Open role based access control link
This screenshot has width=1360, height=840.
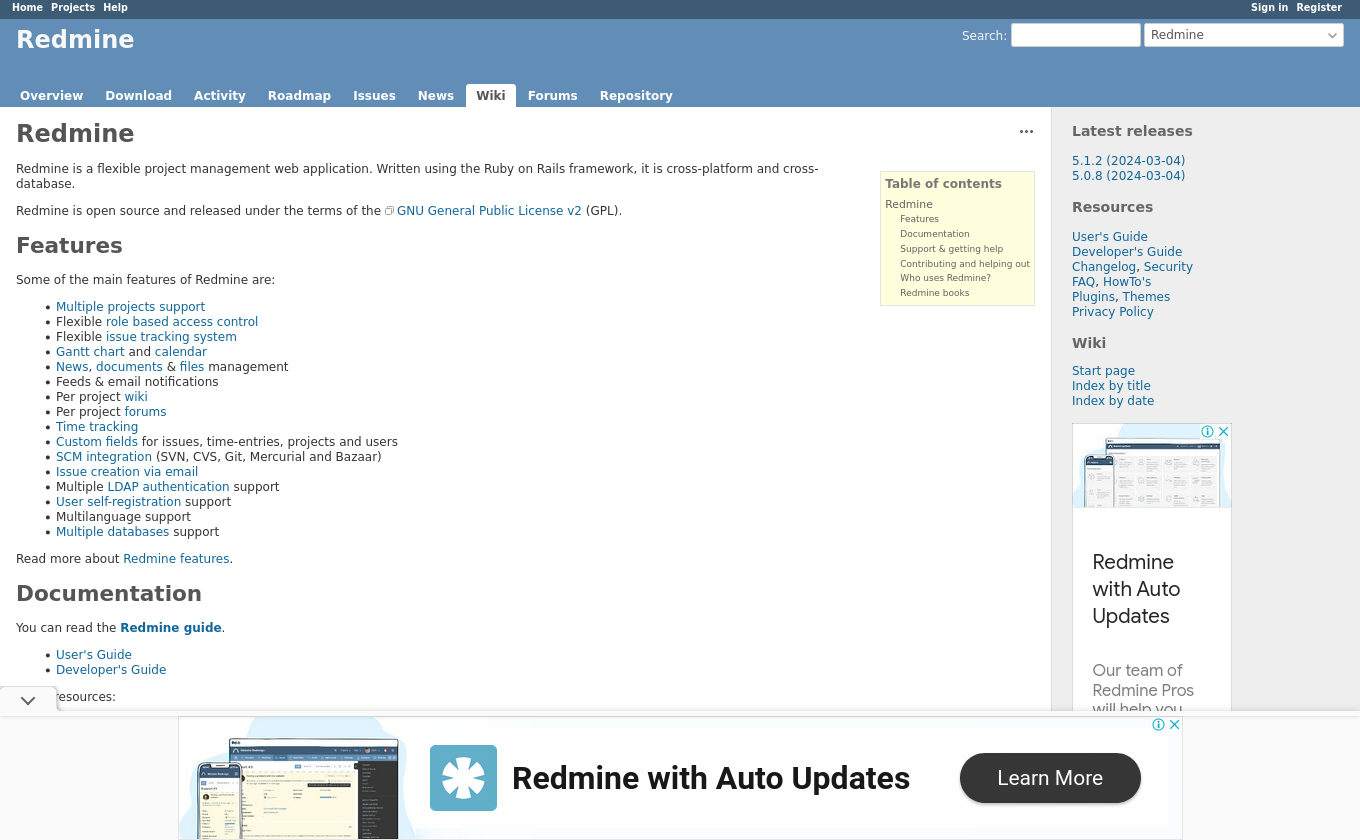182,322
